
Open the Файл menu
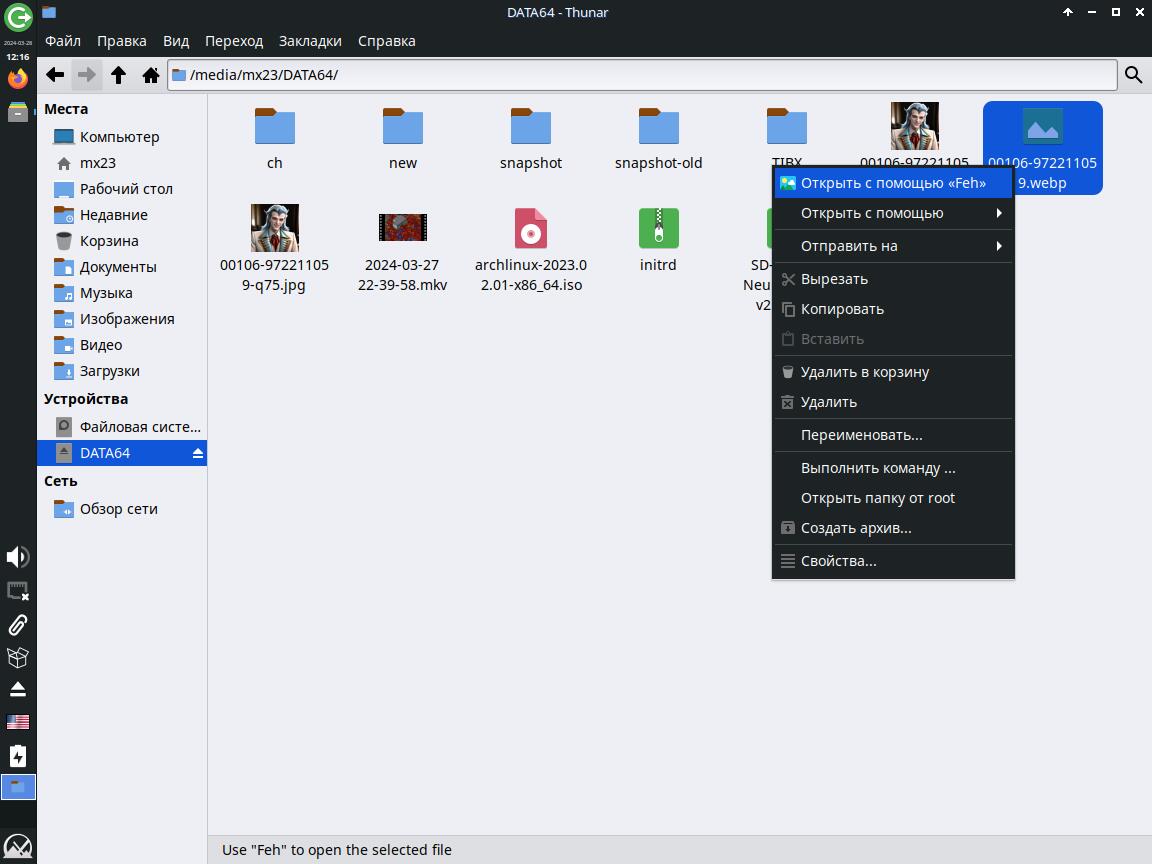[x=63, y=41]
